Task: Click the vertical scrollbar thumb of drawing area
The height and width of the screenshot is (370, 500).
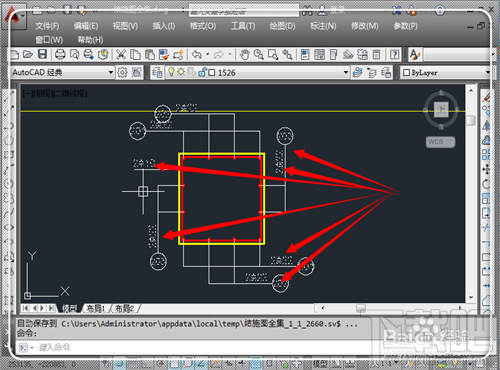Action: pyautogui.click(x=471, y=120)
